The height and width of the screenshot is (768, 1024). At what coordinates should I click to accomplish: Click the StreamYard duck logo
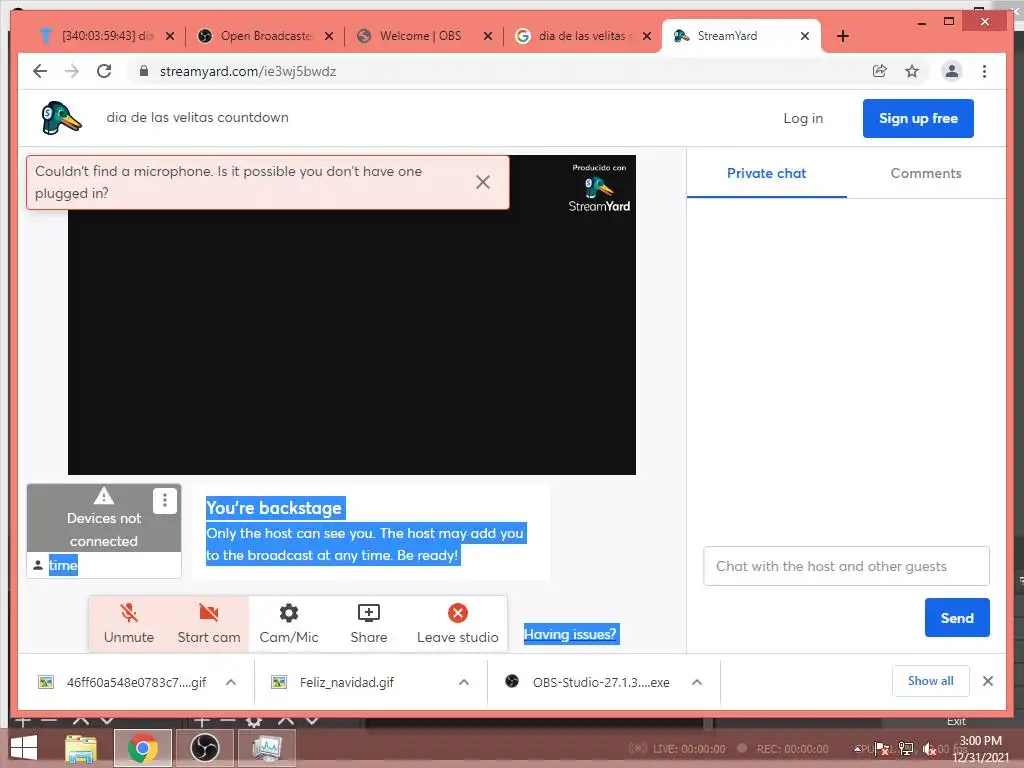point(61,118)
